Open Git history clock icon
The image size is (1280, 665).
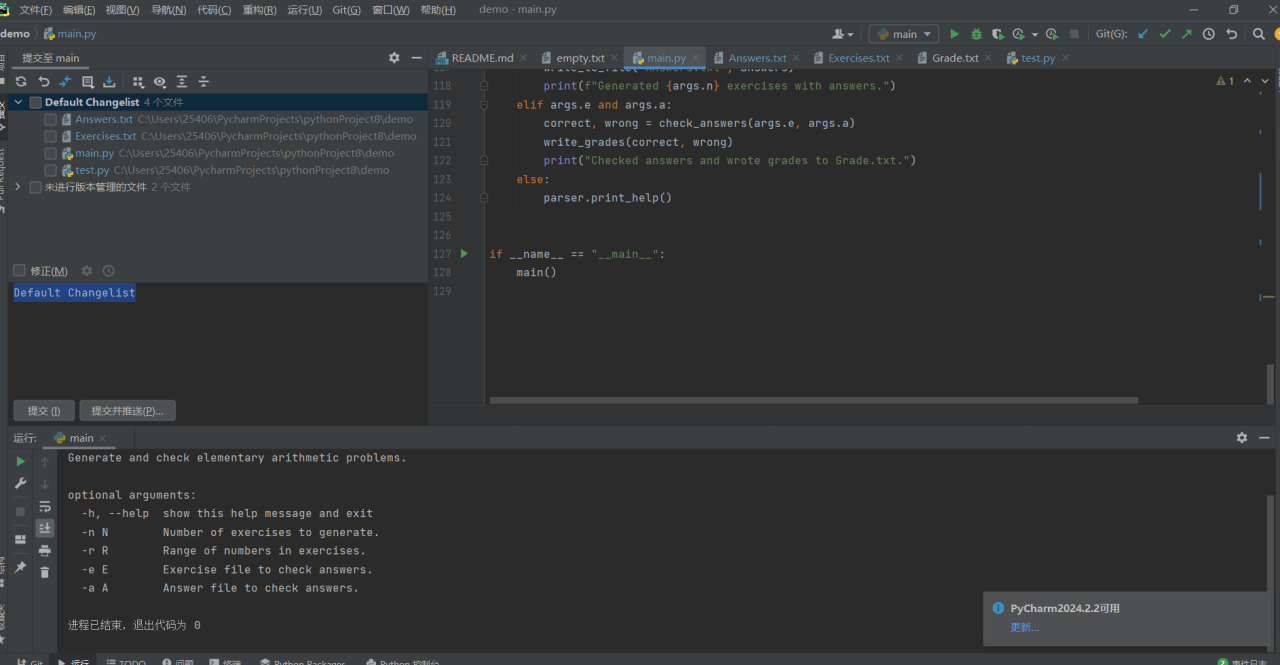1208,34
